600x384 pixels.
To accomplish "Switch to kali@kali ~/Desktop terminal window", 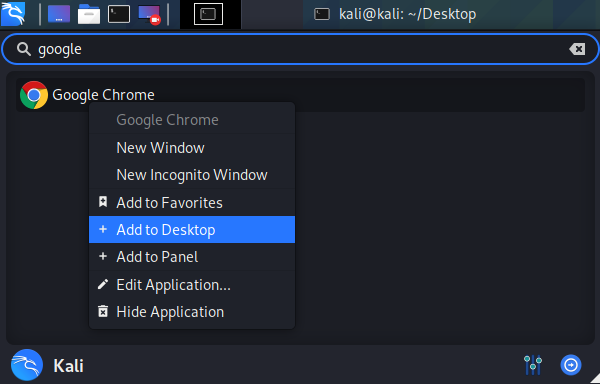I will tap(395, 14).
